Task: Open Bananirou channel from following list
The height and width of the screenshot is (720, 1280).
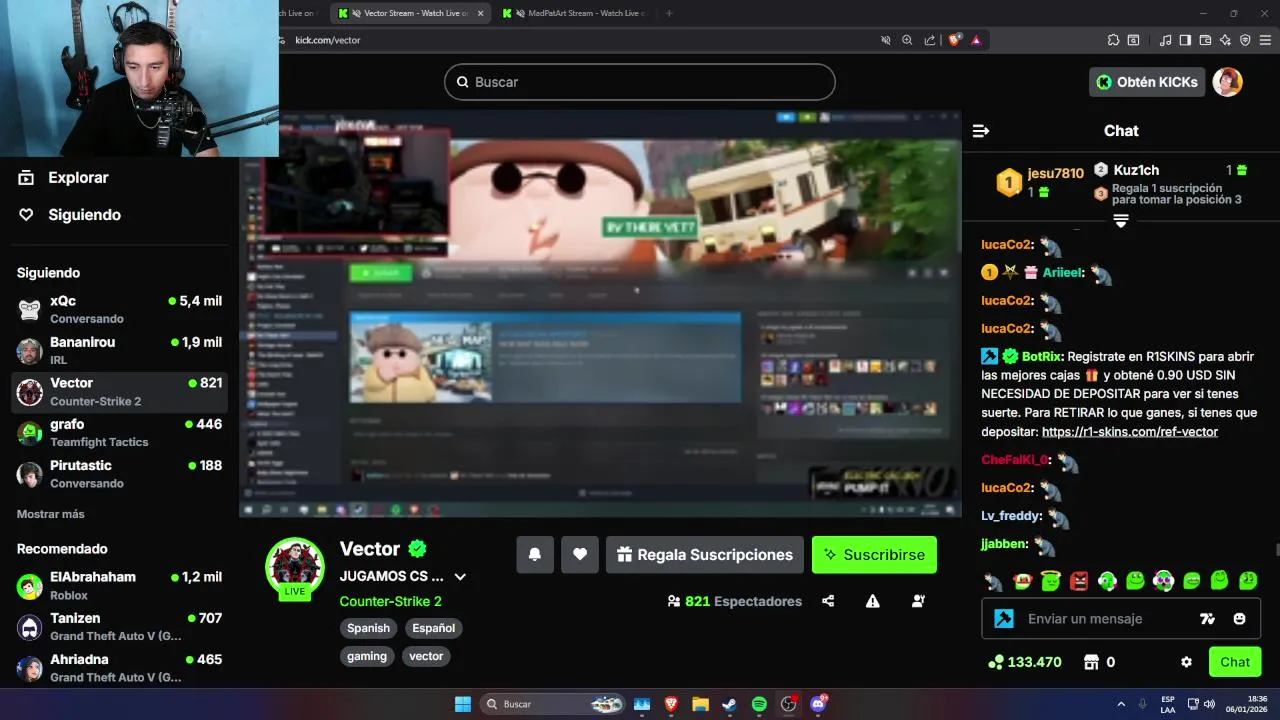Action: point(120,350)
